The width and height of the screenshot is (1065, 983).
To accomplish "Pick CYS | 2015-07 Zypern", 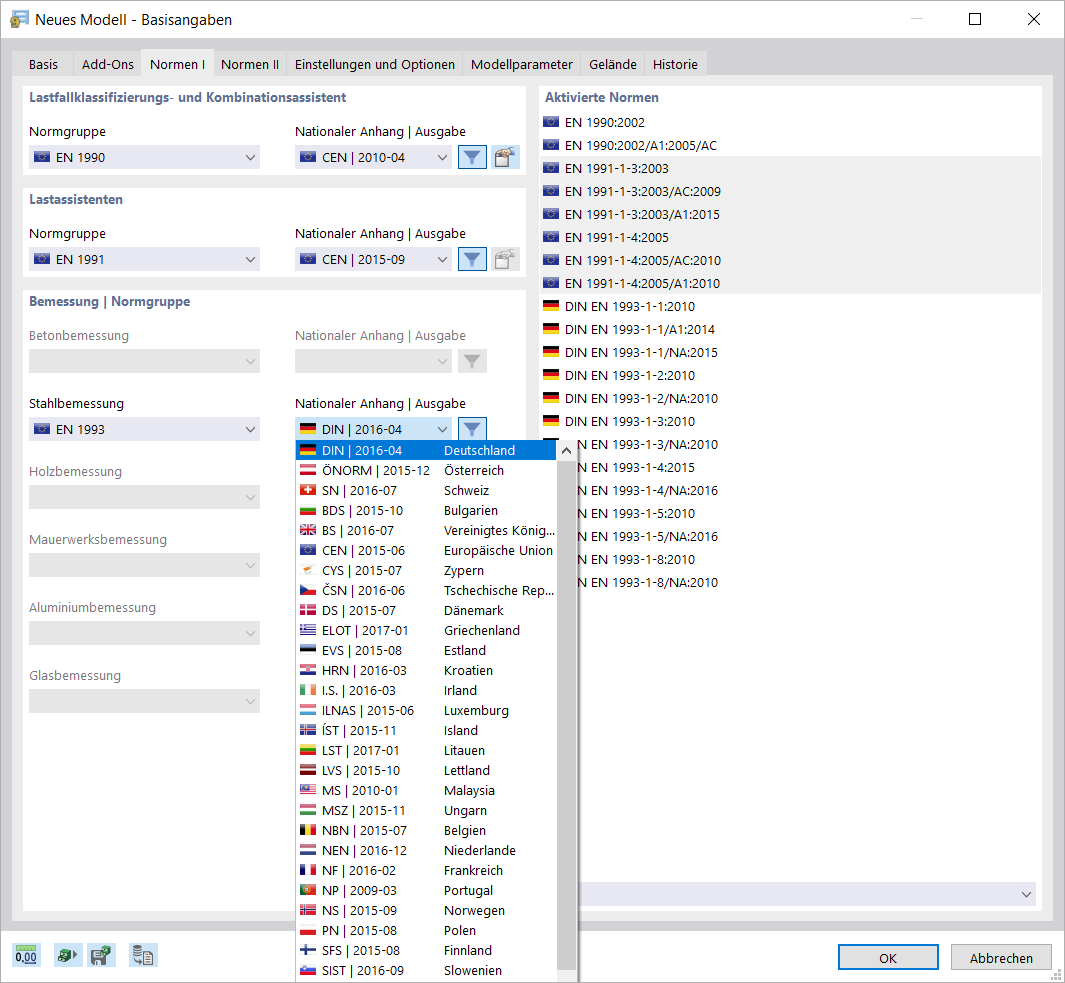I will (x=426, y=571).
